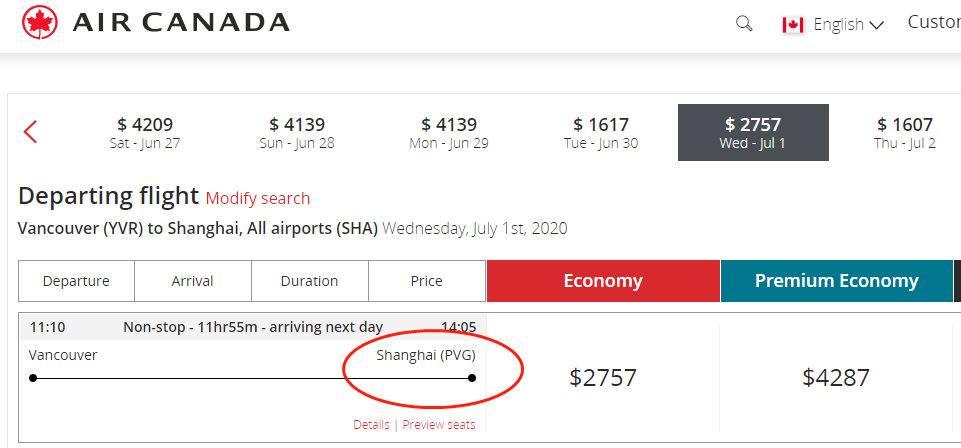The width and height of the screenshot is (961, 448).
Task: Click the Air Canada maple leaf logo
Action: tap(40, 22)
